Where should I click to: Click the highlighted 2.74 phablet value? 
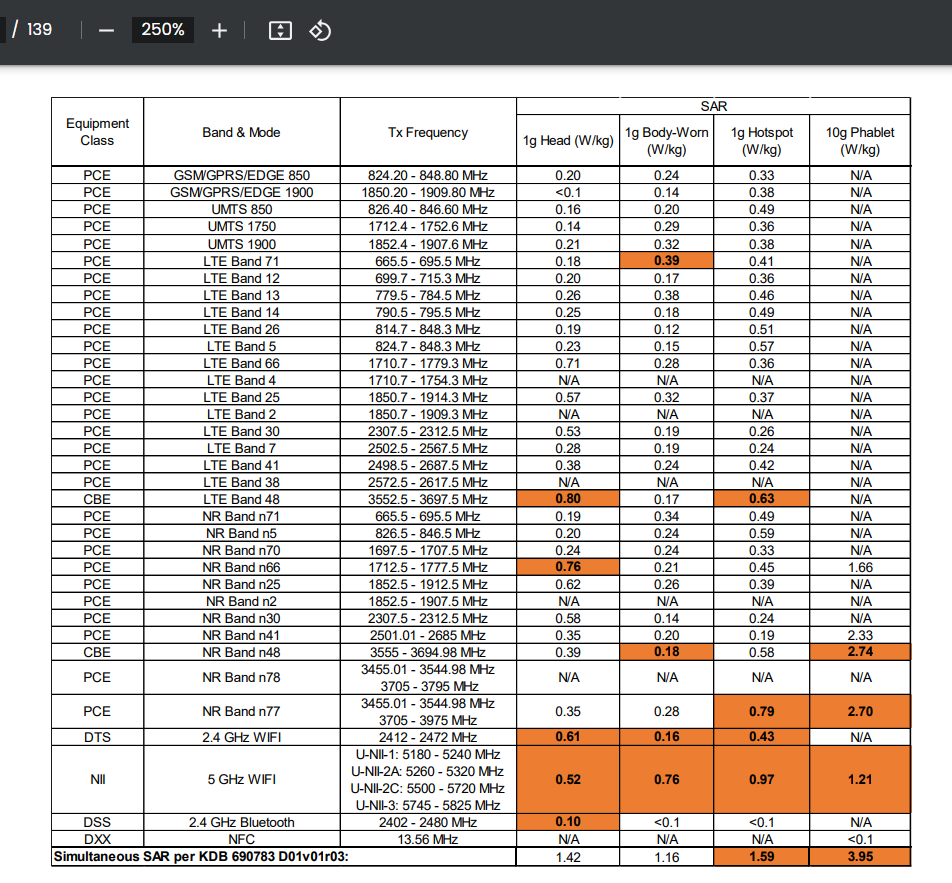[860, 652]
